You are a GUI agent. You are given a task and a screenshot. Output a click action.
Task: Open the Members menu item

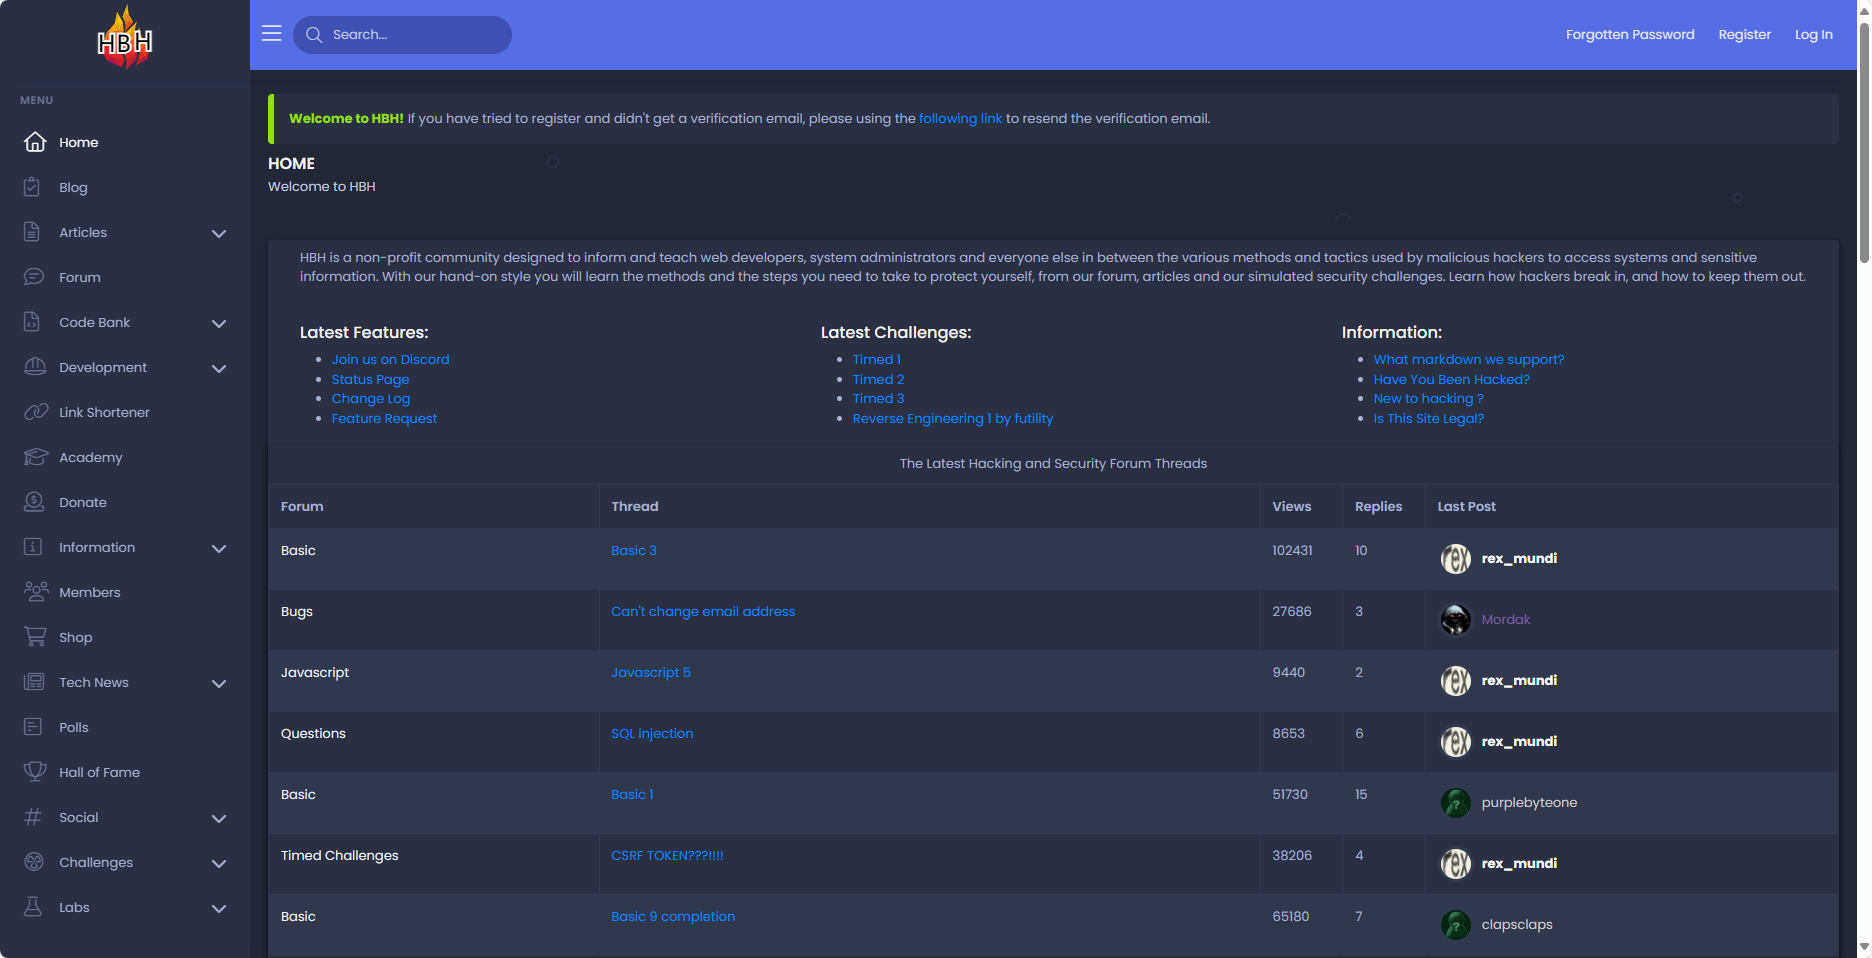pyautogui.click(x=125, y=592)
